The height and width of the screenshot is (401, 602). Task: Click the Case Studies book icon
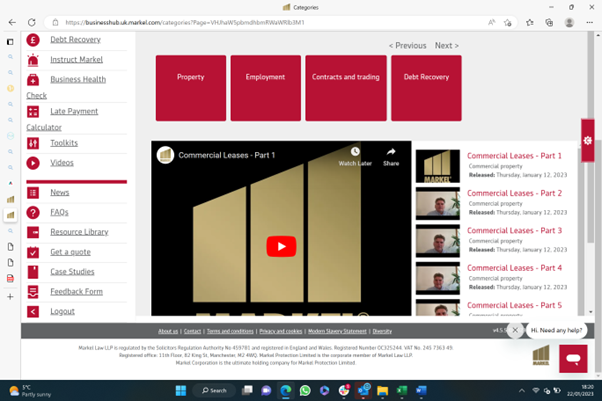point(33,272)
